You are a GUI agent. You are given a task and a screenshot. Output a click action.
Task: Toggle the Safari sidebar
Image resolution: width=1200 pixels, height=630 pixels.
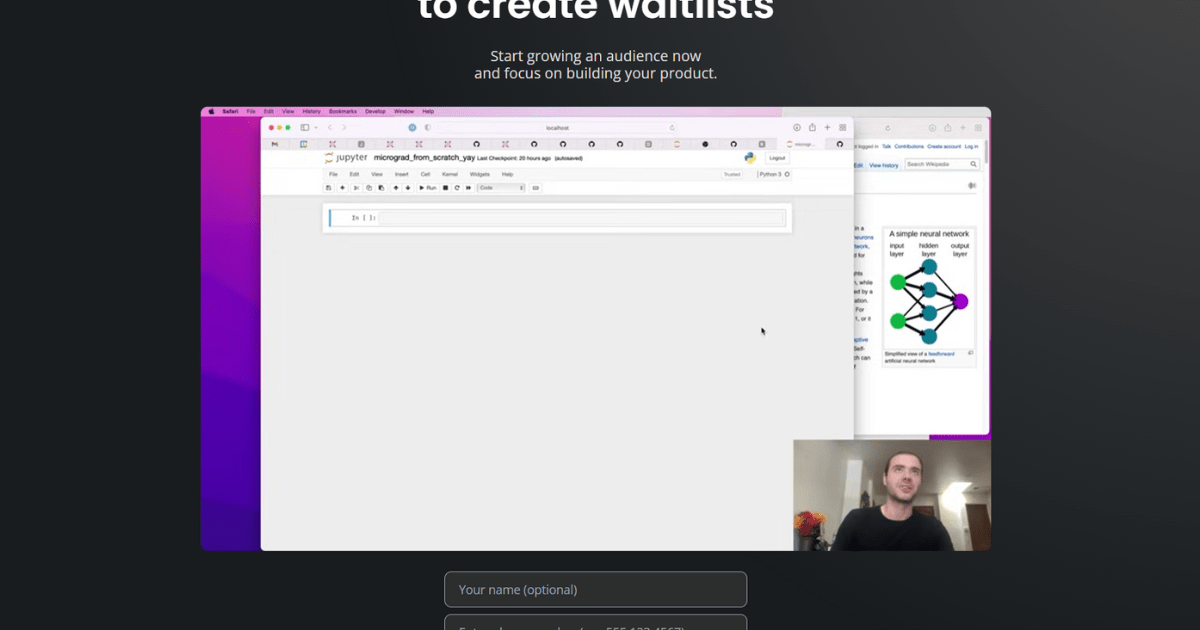point(304,127)
